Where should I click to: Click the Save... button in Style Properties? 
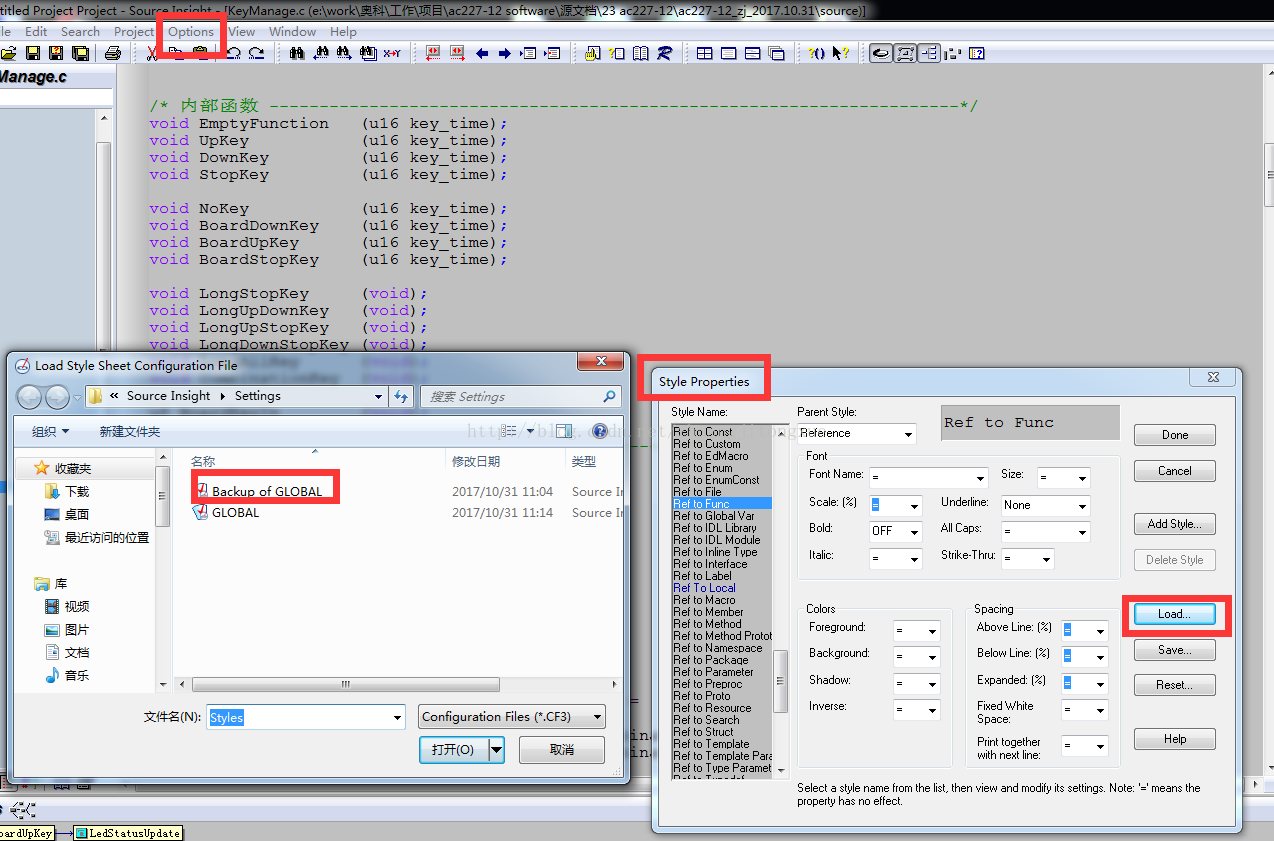[1175, 650]
